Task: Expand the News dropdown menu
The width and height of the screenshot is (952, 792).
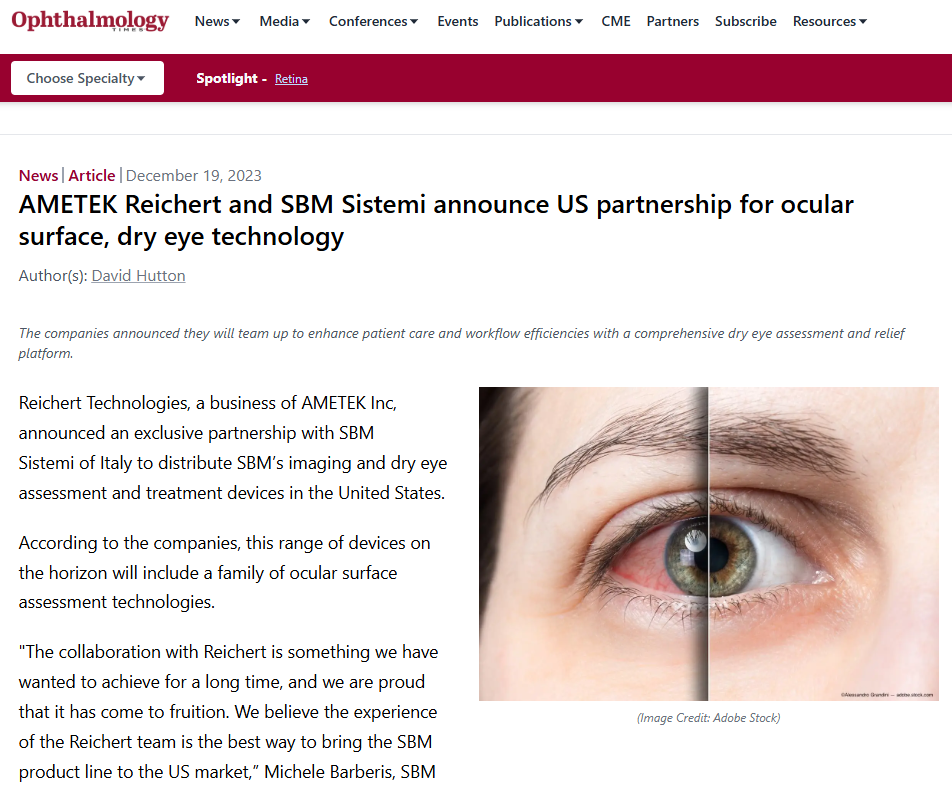Action: coord(217,21)
